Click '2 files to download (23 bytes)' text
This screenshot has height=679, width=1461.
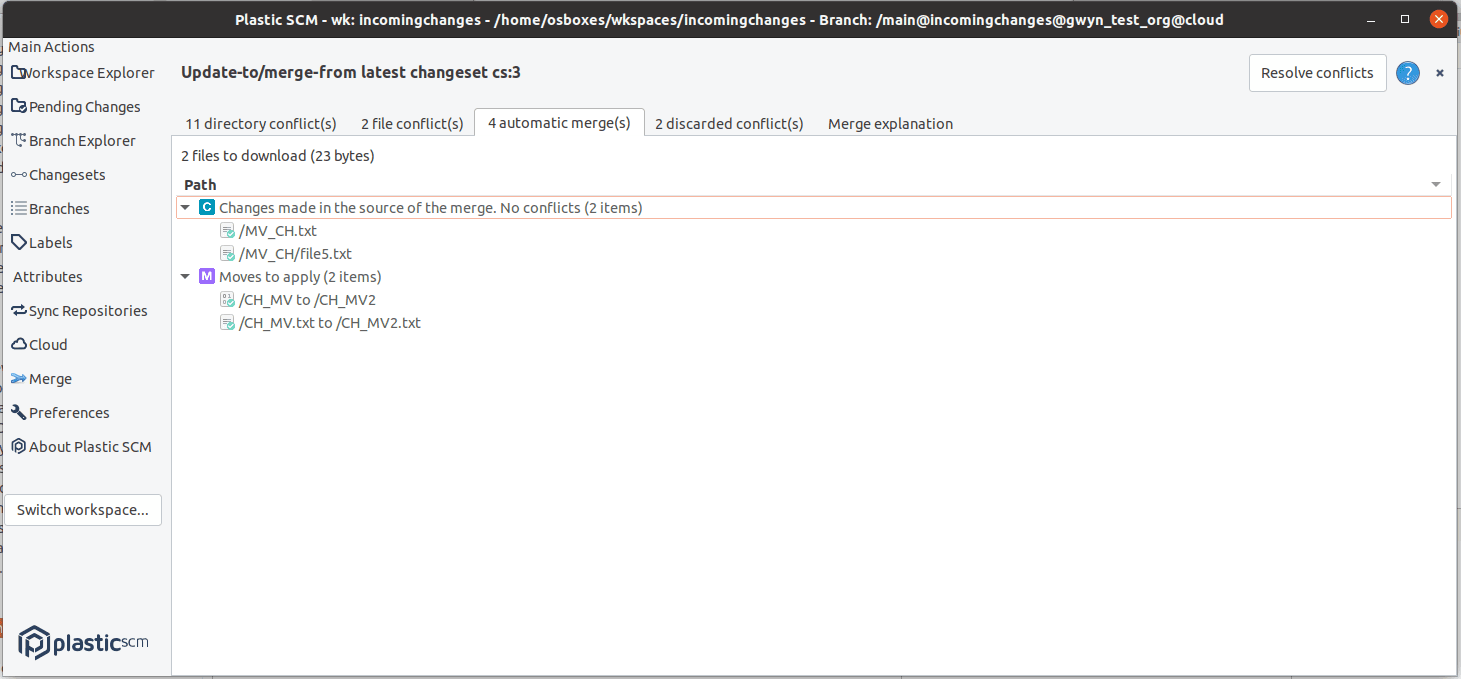(x=278, y=156)
